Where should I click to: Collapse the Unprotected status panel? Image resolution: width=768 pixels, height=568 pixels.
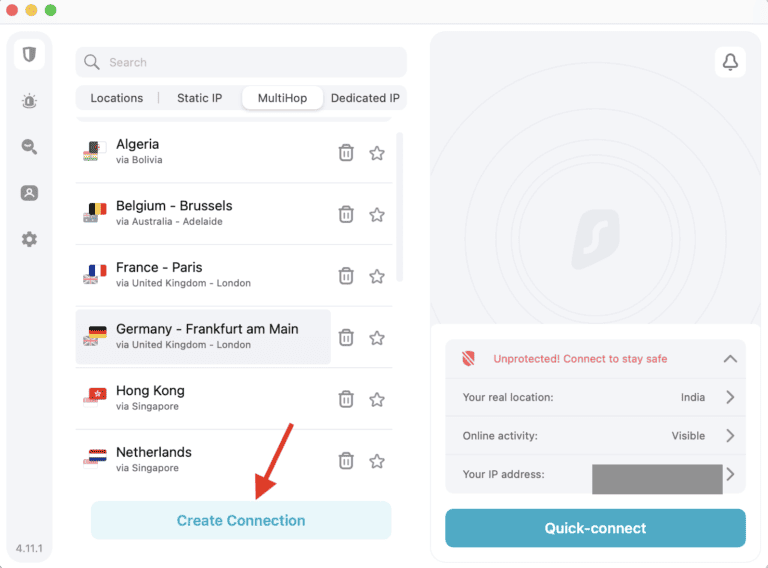pos(730,359)
